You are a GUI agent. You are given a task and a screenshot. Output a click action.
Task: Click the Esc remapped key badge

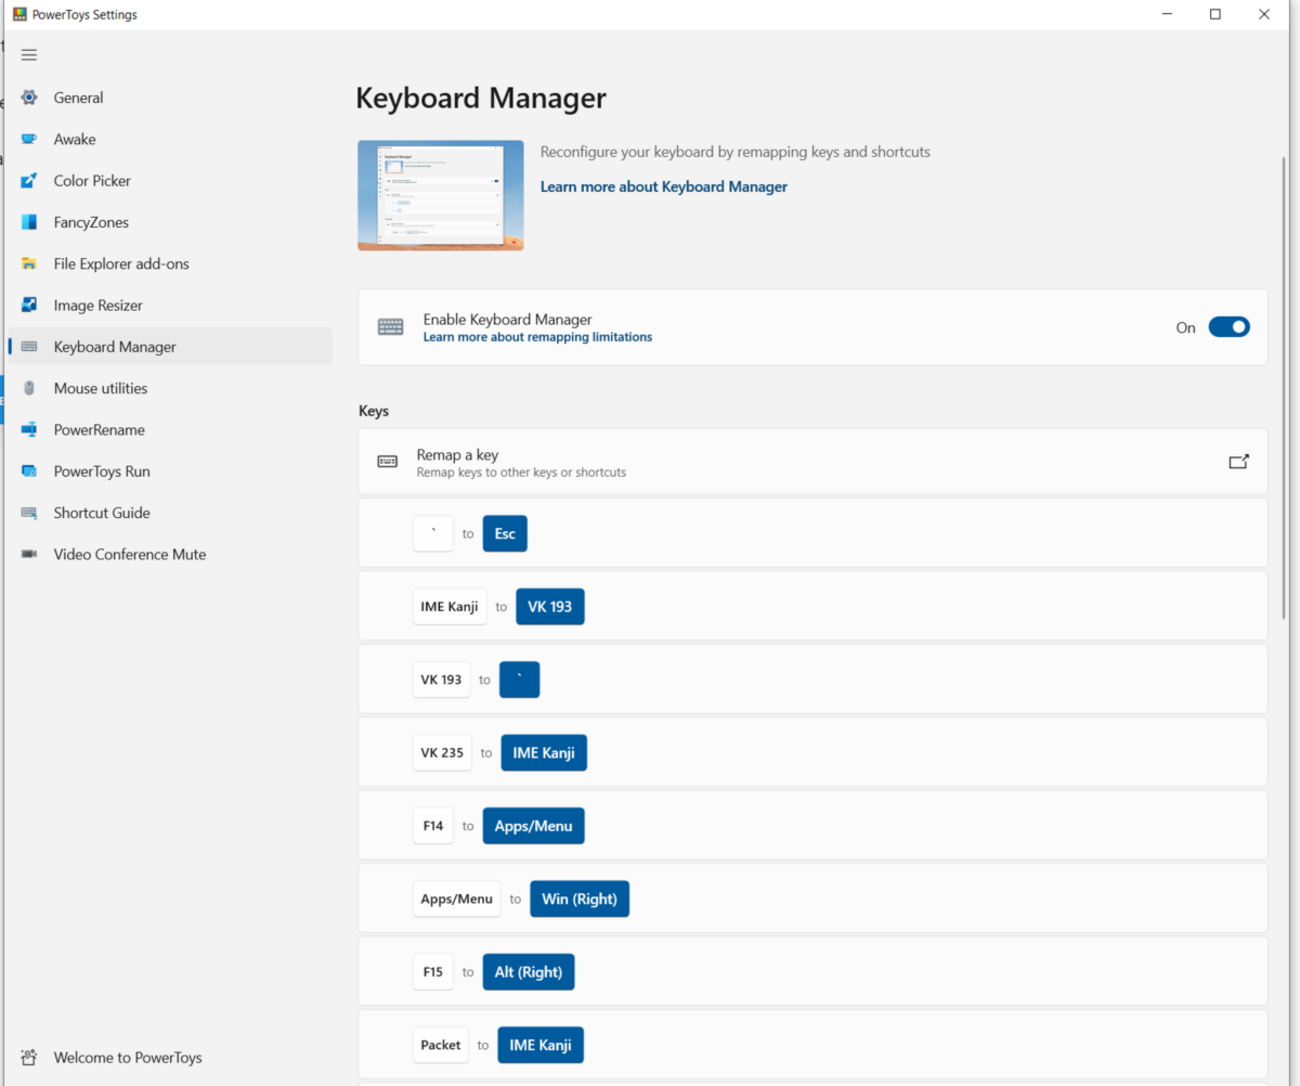tap(504, 534)
